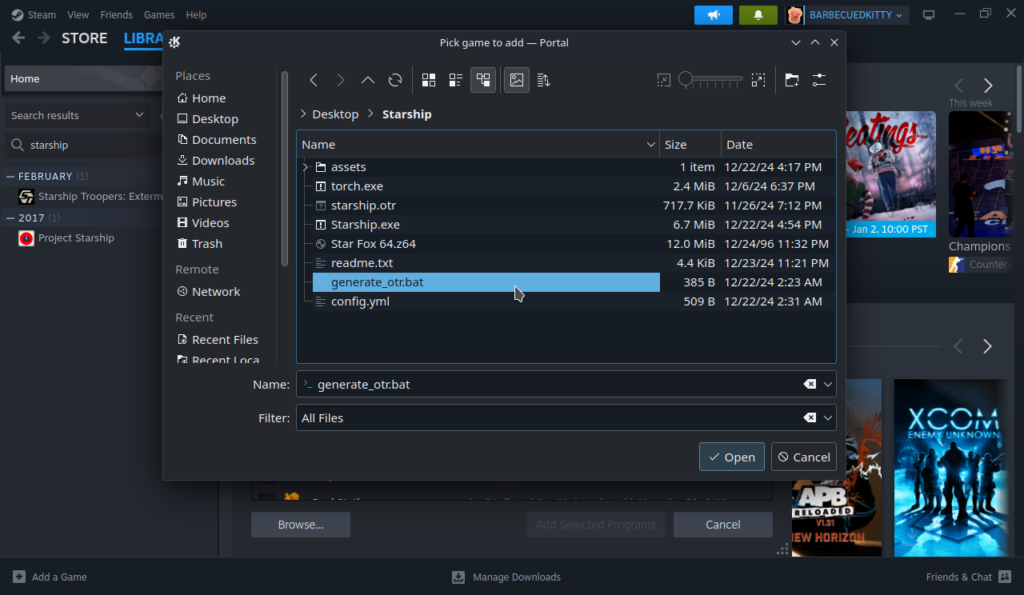This screenshot has height=595, width=1024.
Task: Click the icon zoom size slider
Action: [711, 80]
